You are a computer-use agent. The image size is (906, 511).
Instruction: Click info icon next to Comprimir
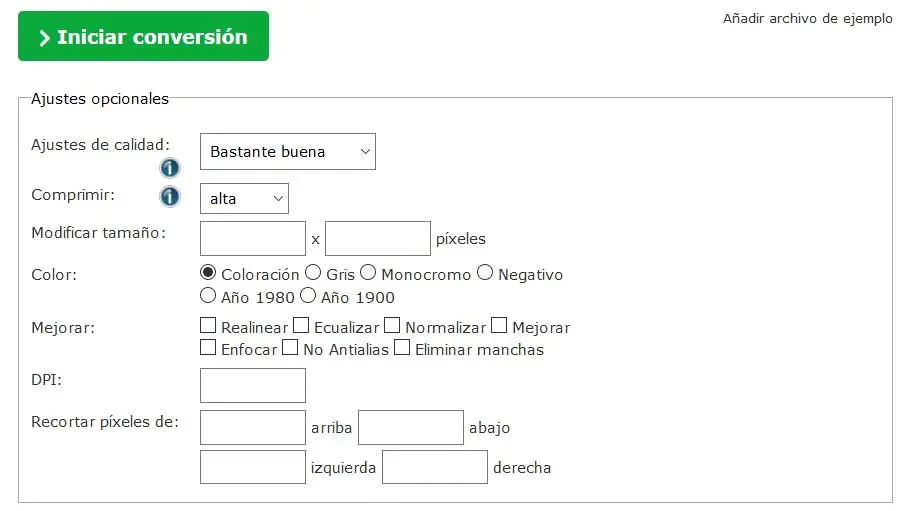170,196
